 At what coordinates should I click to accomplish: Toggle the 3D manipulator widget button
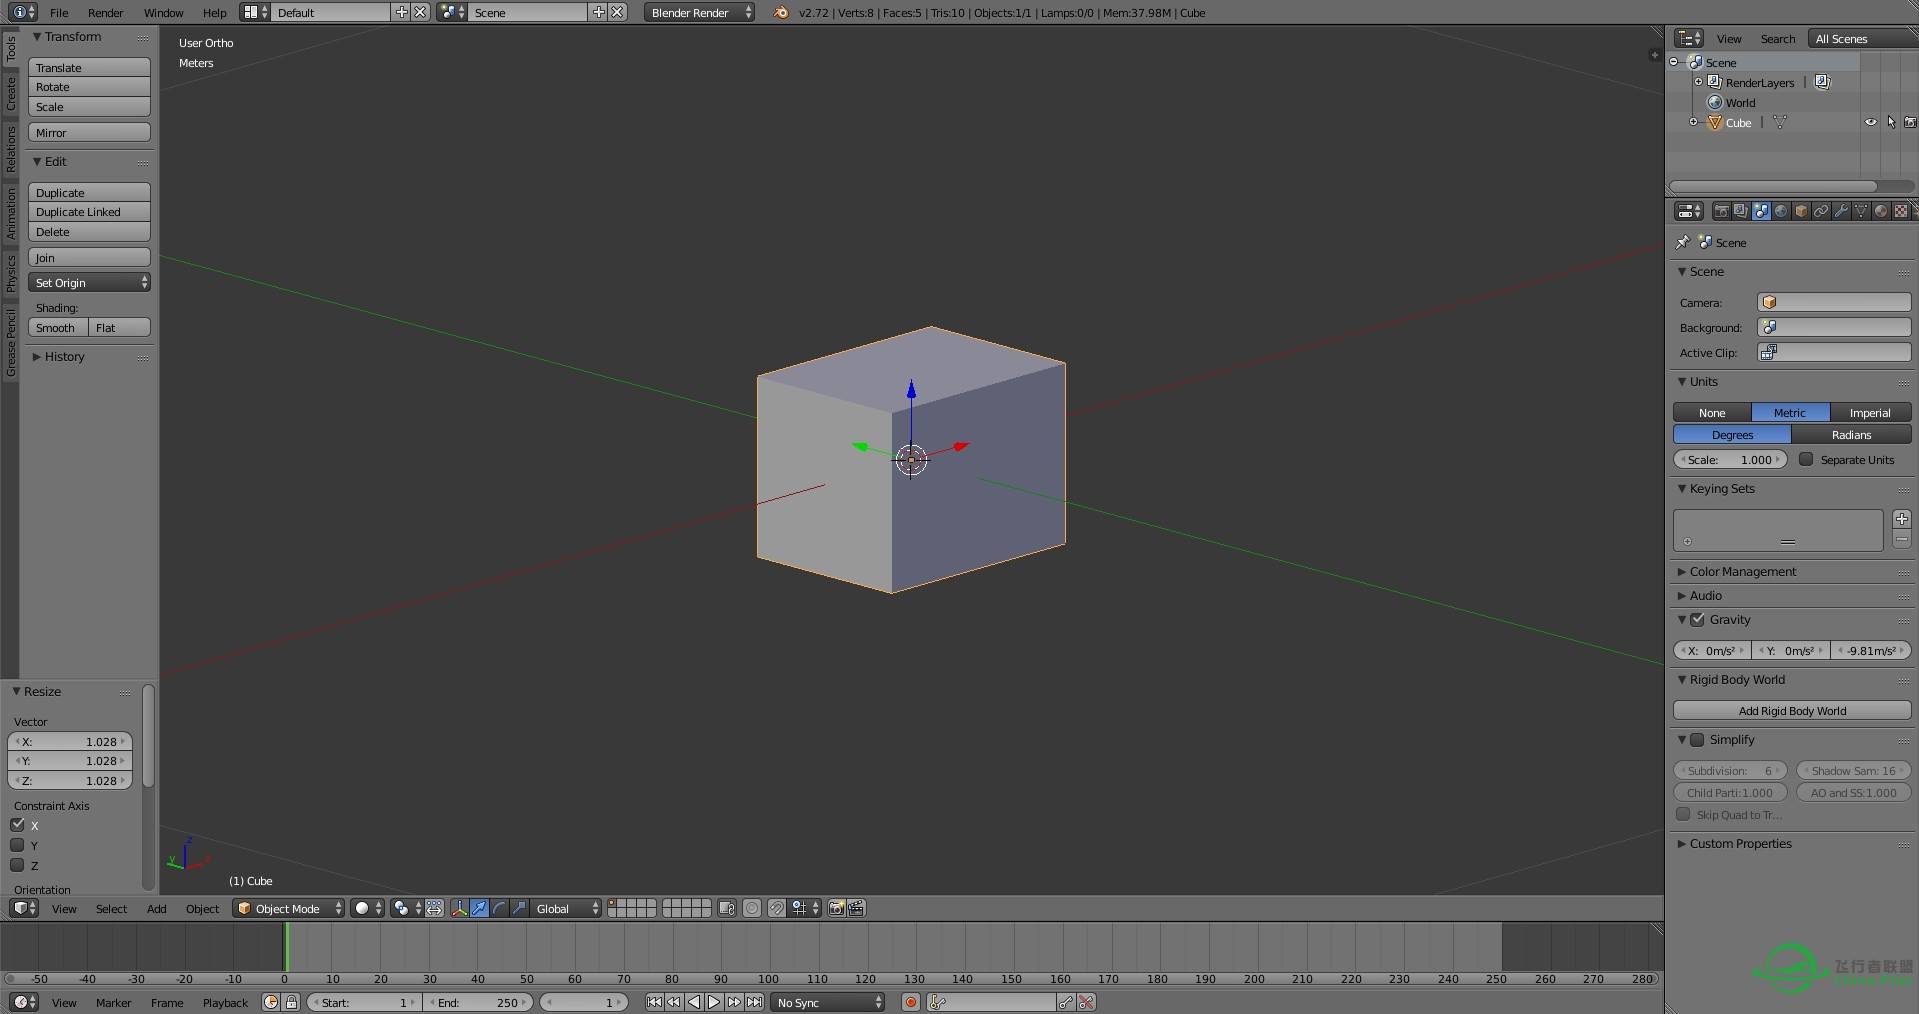[459, 908]
